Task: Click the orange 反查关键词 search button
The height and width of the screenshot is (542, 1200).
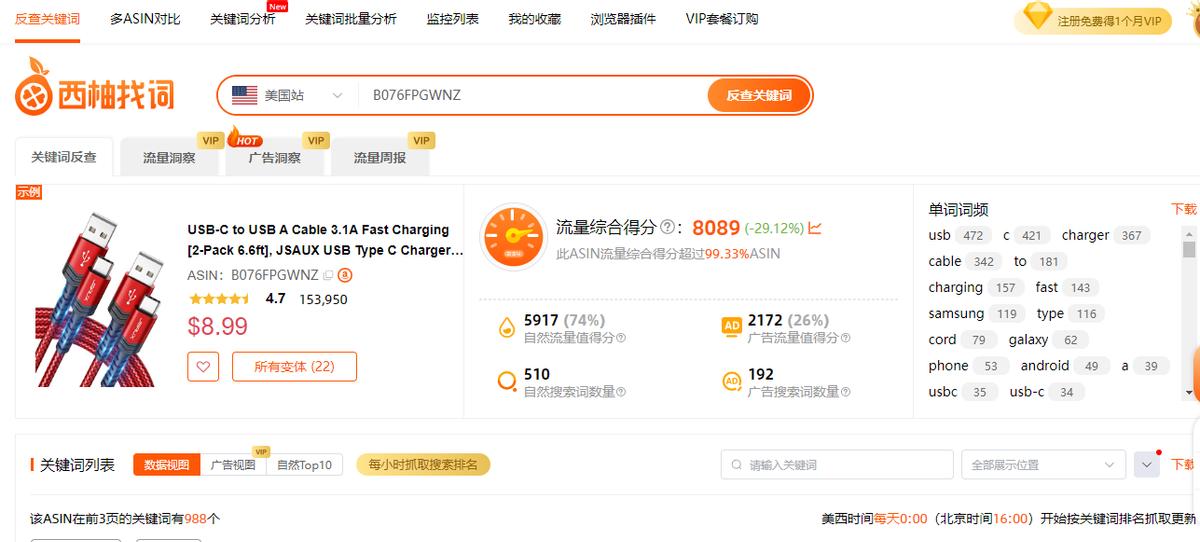Action: pyautogui.click(x=758, y=96)
